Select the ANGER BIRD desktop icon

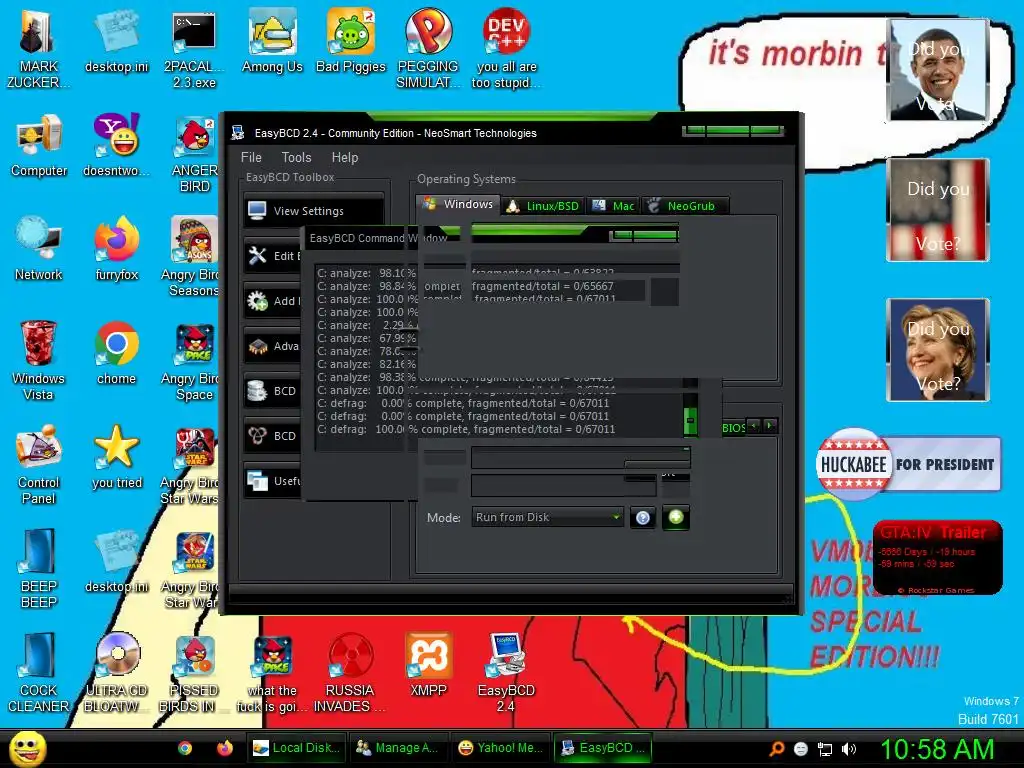(194, 152)
